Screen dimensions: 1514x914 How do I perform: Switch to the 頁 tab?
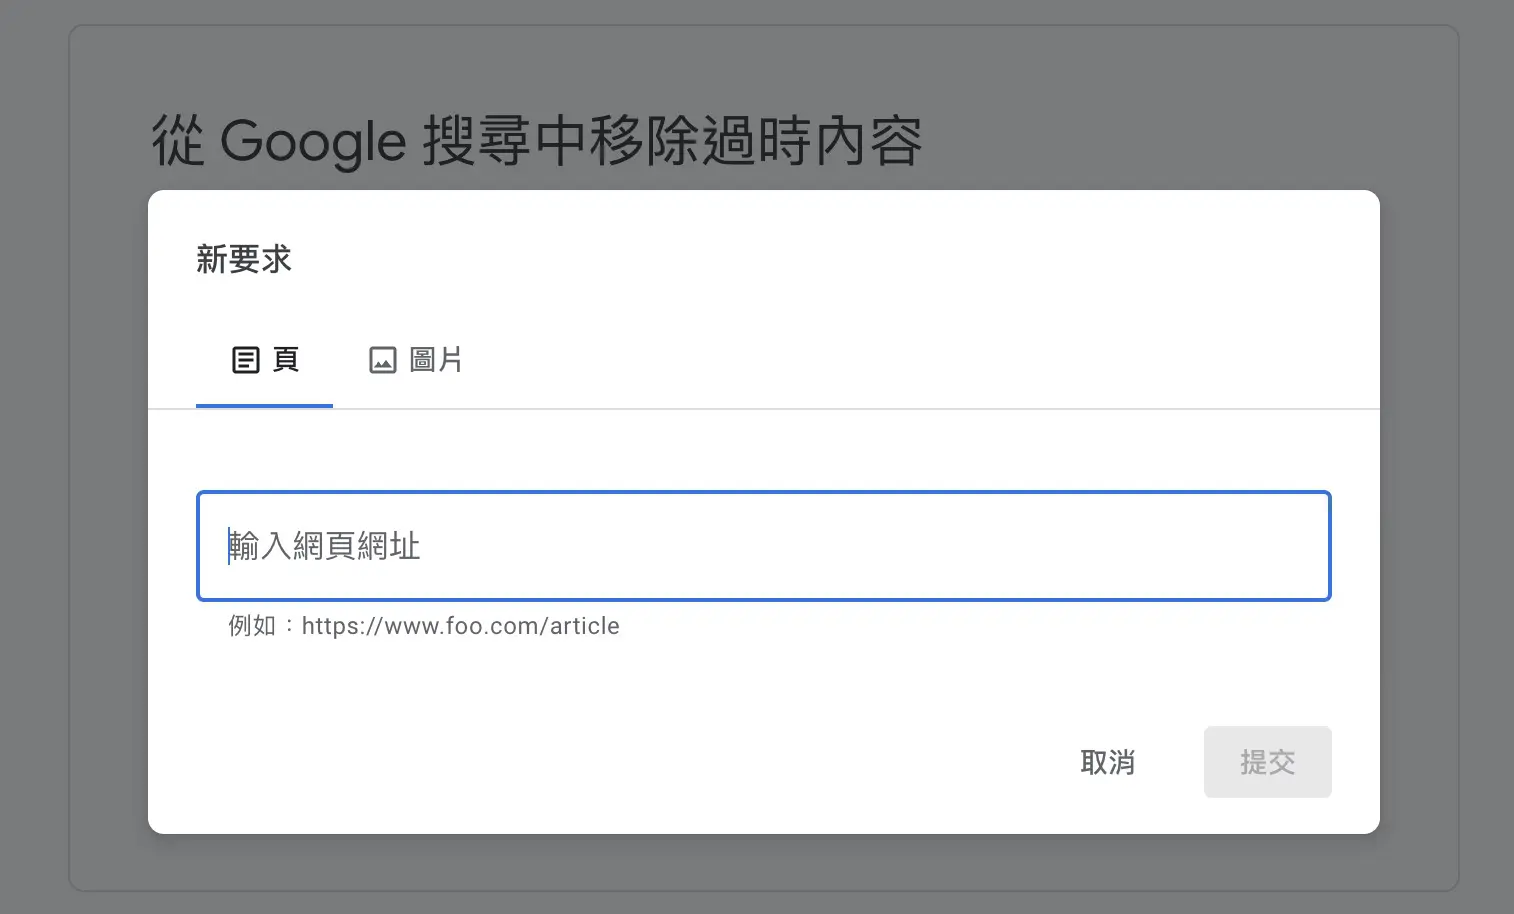[x=264, y=360]
